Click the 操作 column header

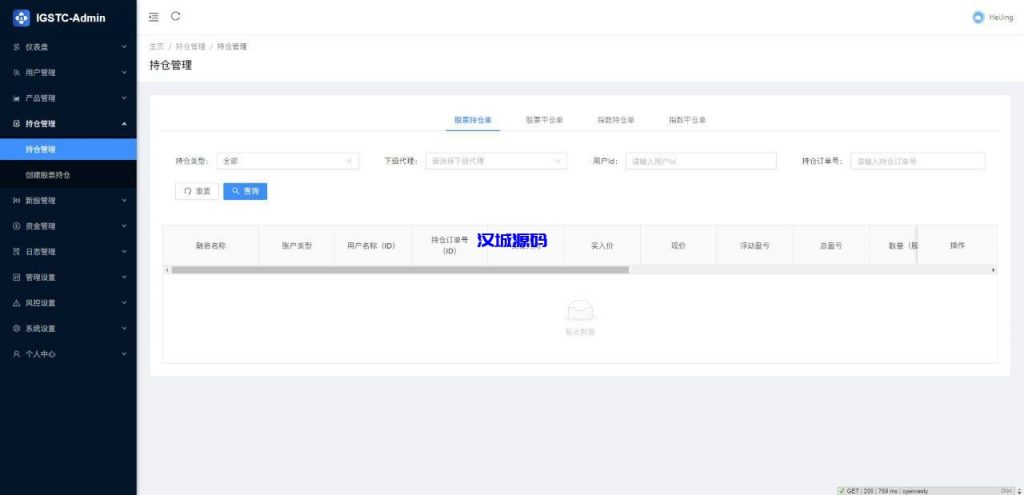coord(957,246)
